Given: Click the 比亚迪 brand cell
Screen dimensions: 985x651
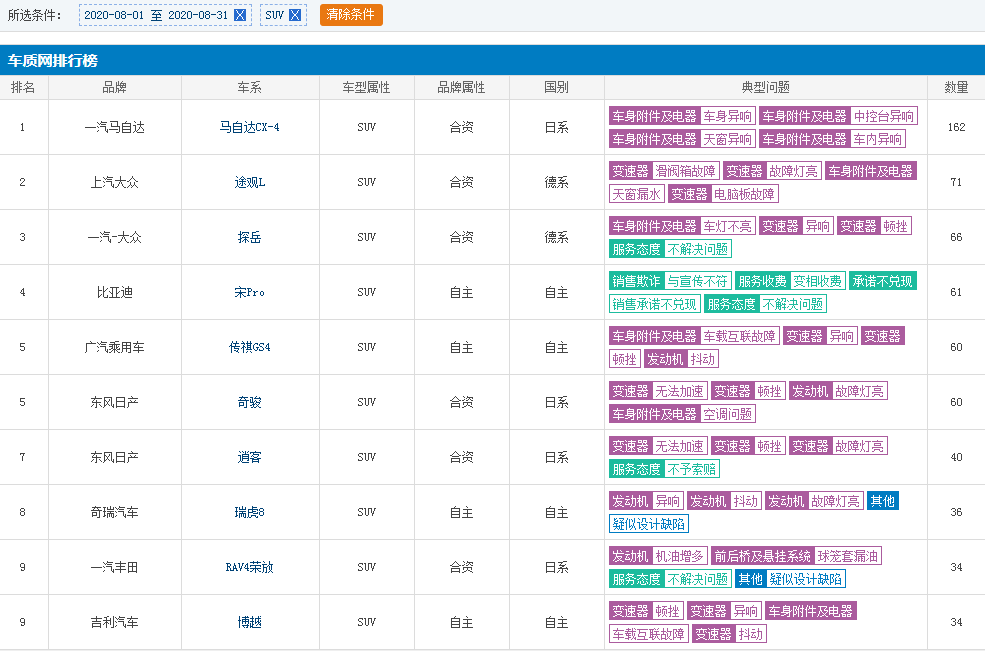Looking at the screenshot, I should 114,292.
